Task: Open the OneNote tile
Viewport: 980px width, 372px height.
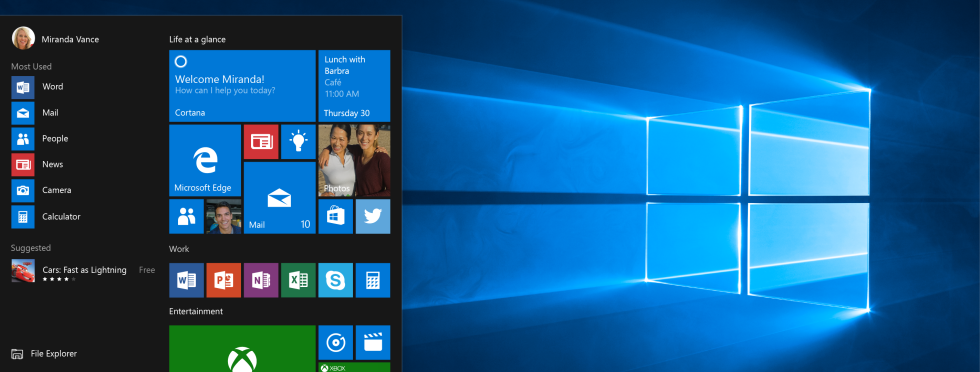Action: point(261,280)
